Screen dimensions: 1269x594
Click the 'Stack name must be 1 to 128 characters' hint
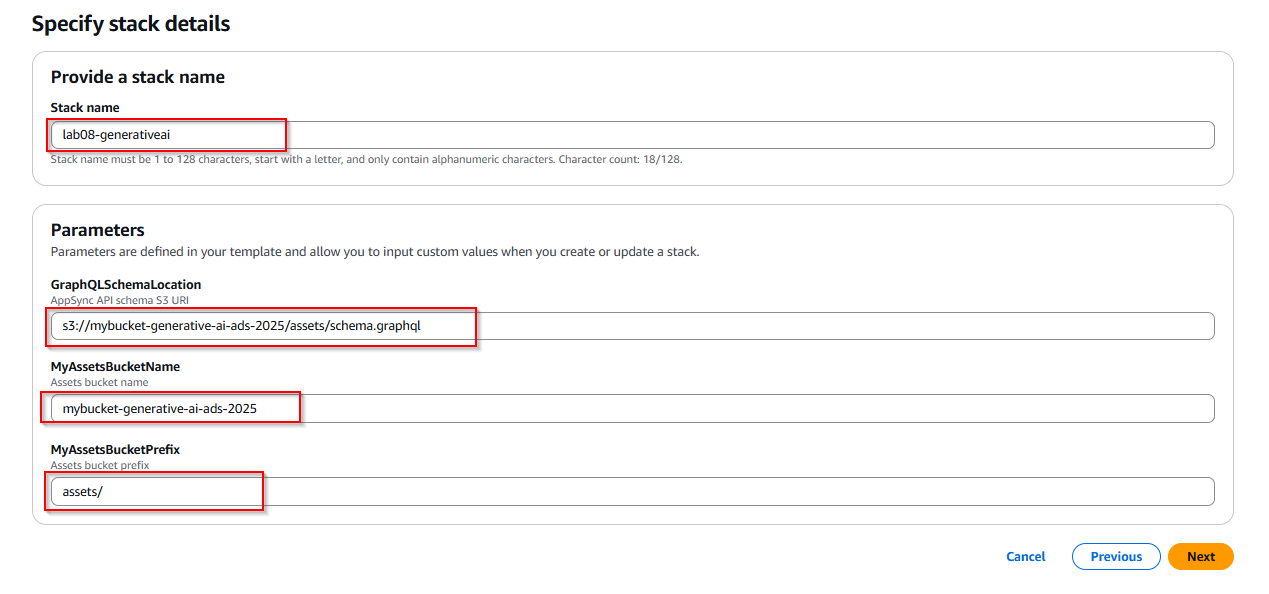coord(302,159)
